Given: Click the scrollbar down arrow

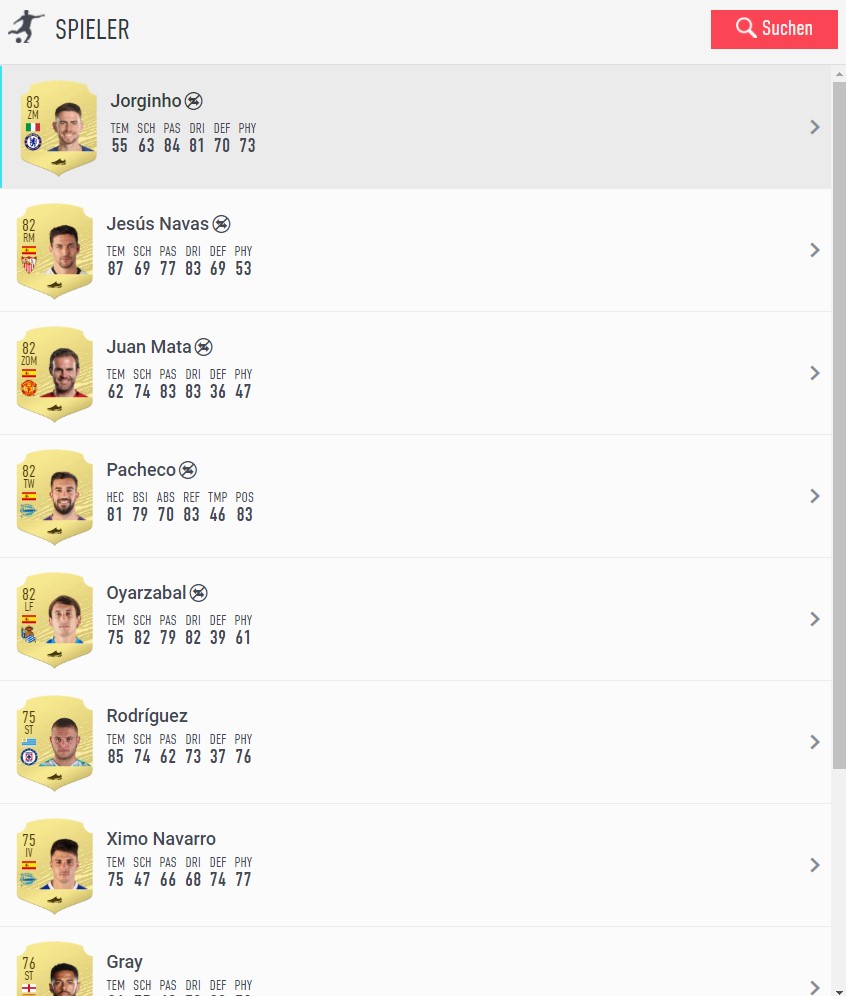Looking at the screenshot, I should point(839,988).
